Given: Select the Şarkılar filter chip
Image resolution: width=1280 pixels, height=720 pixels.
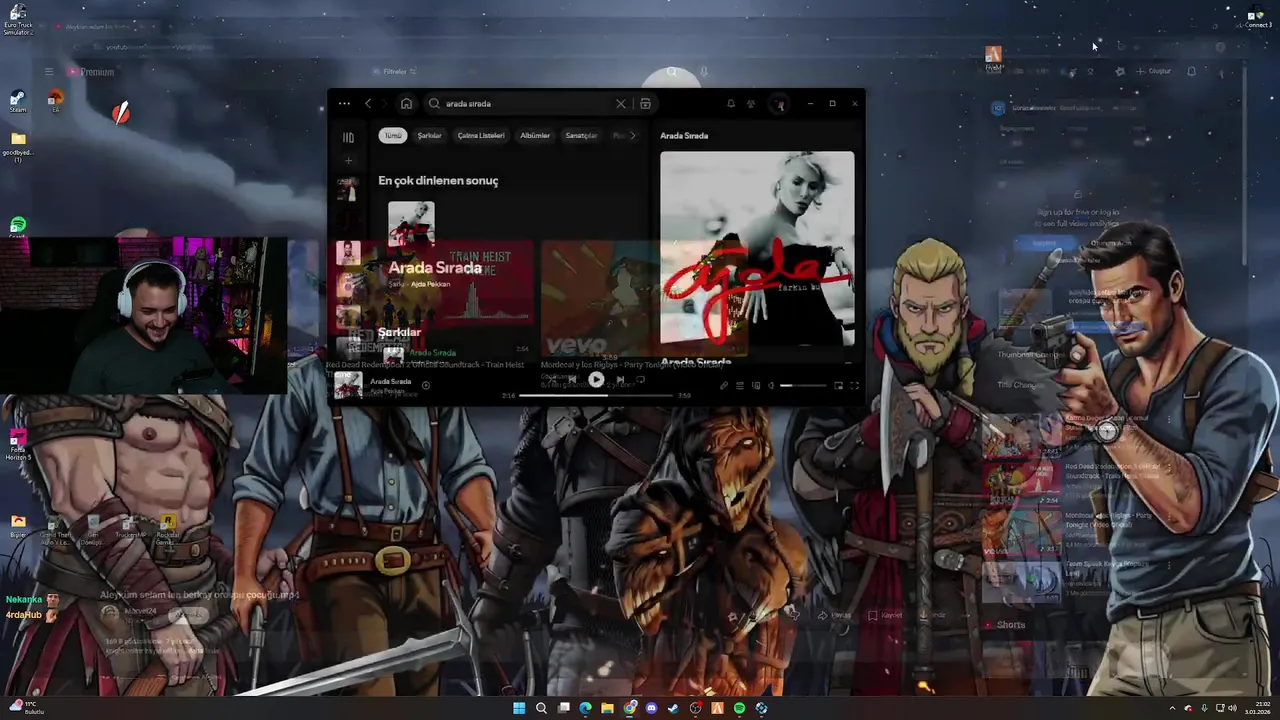Looking at the screenshot, I should coord(430,135).
